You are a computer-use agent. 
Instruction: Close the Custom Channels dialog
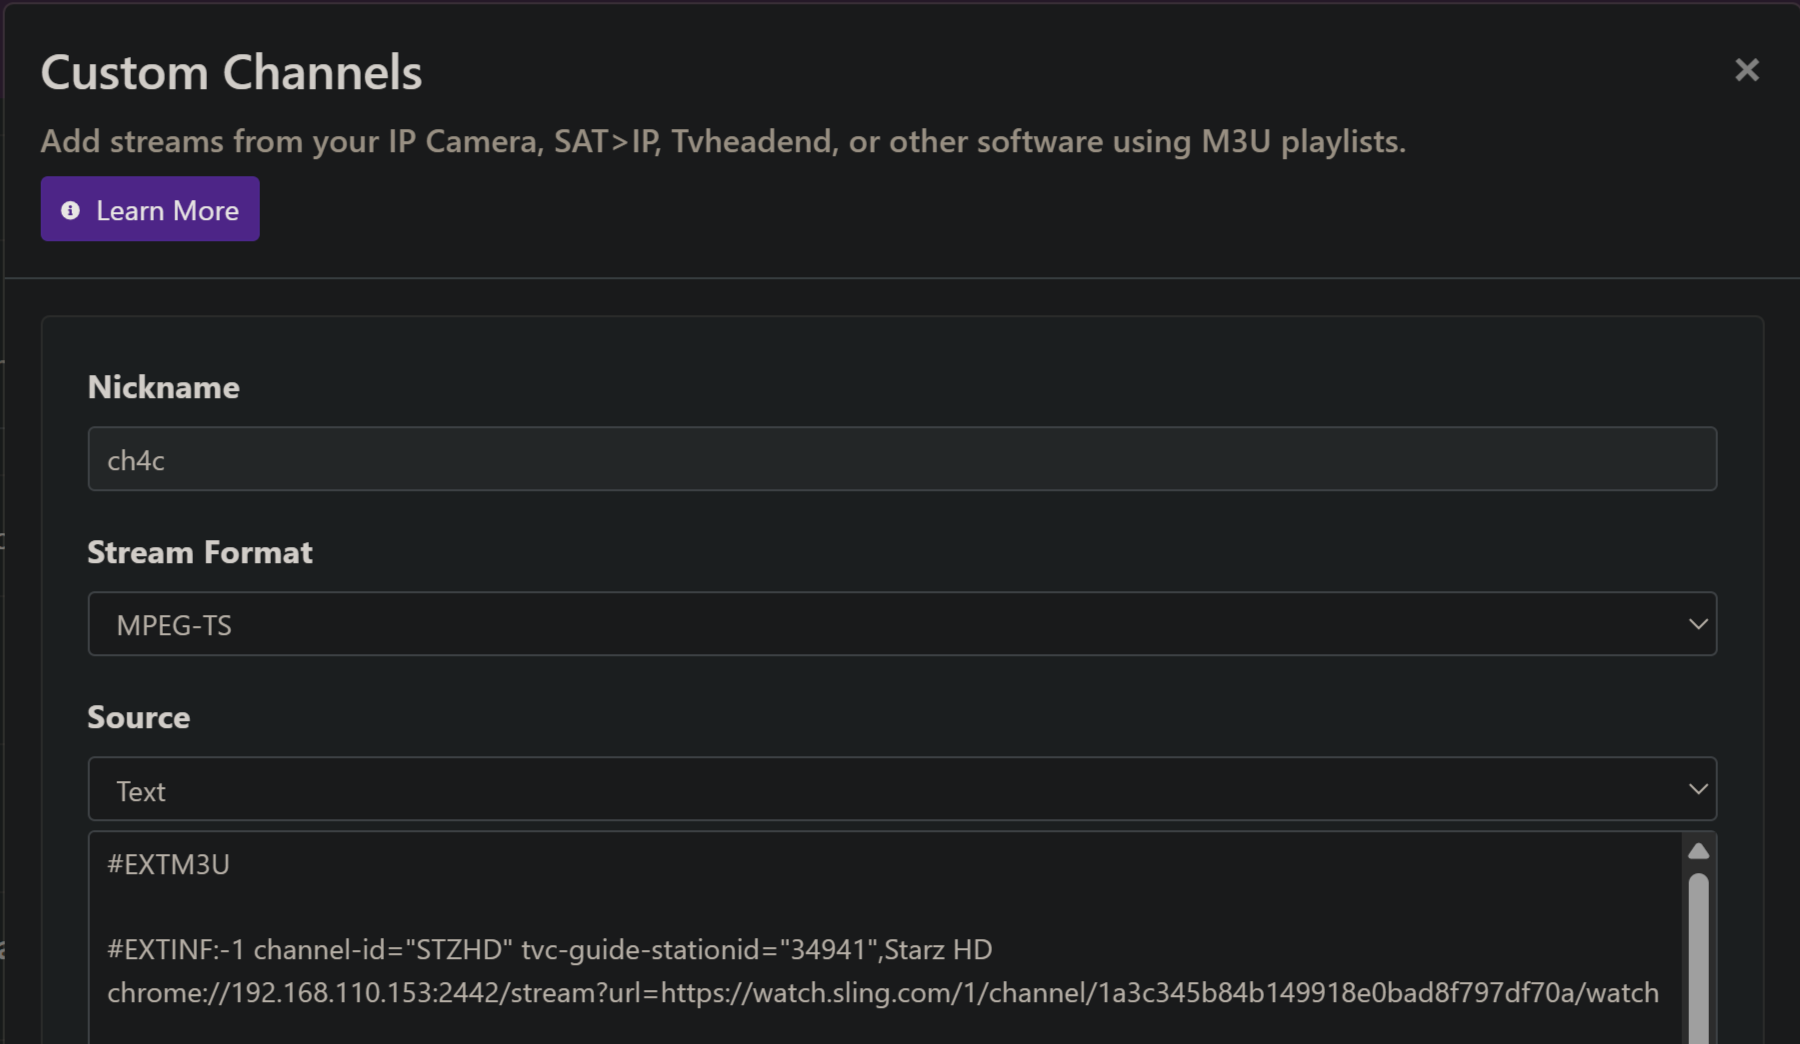pos(1746,70)
